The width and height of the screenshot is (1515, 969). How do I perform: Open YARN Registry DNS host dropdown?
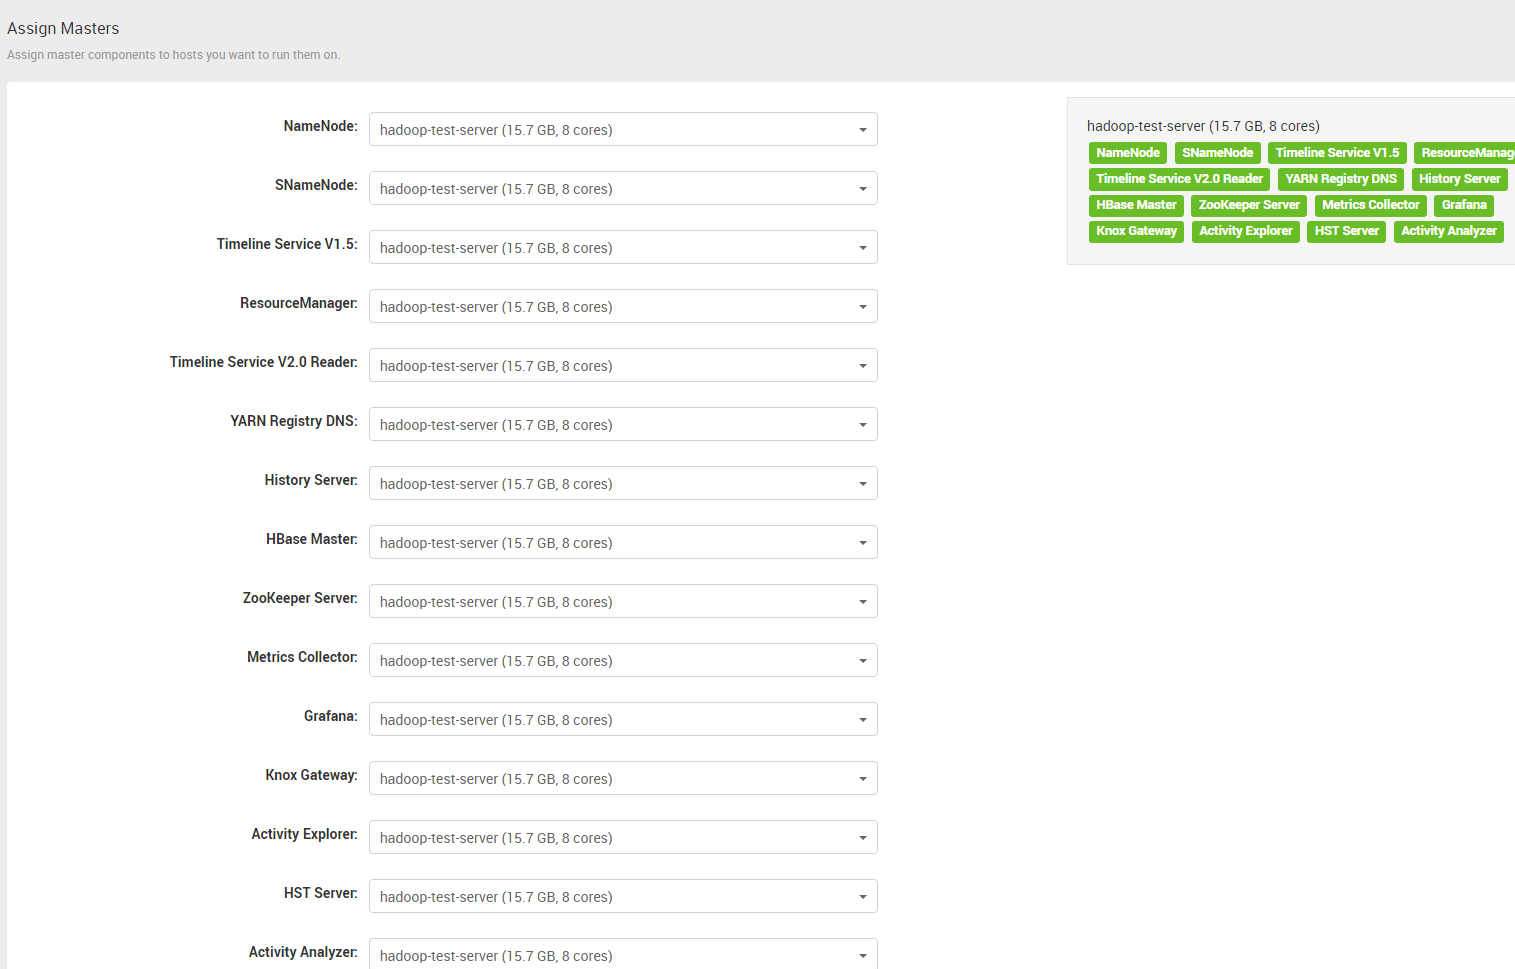[622, 425]
